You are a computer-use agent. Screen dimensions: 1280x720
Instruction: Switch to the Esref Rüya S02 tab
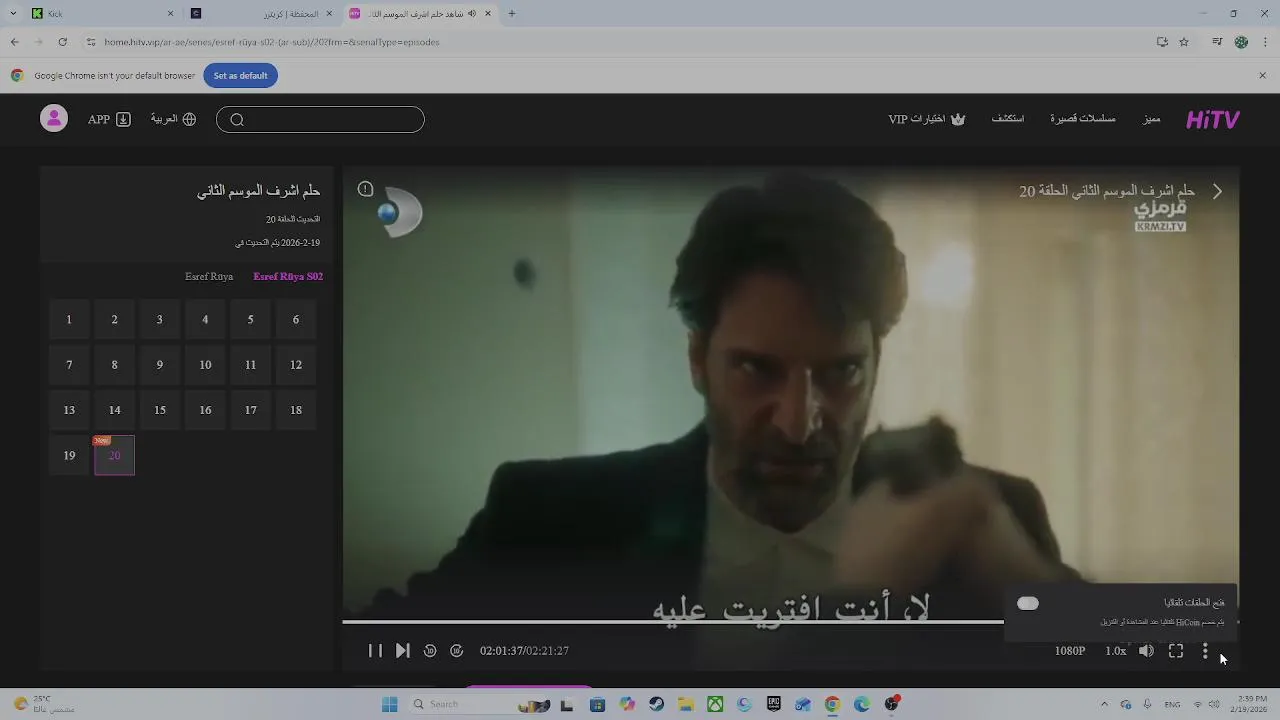288,276
